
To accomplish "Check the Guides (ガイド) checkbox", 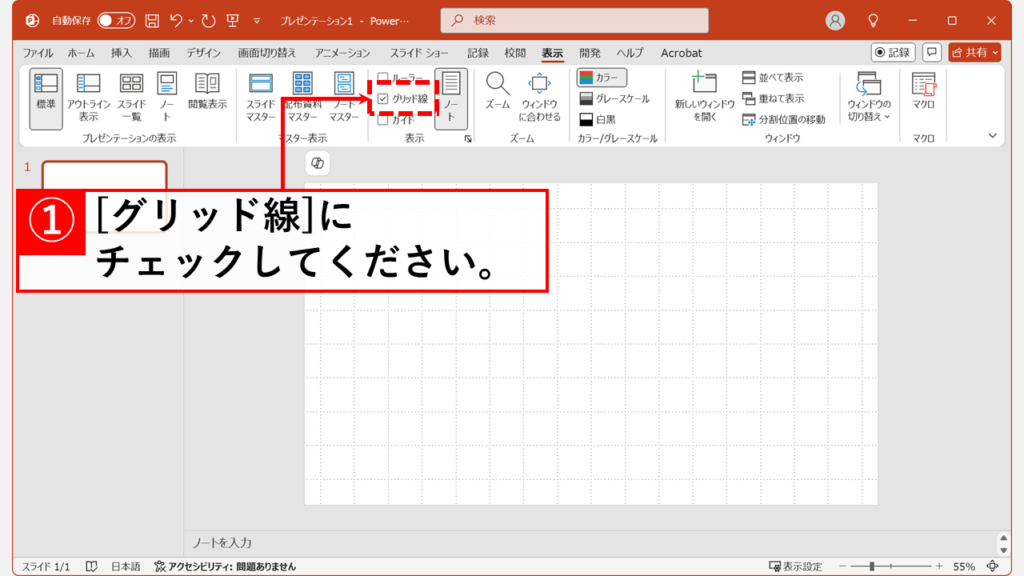I will point(383,120).
